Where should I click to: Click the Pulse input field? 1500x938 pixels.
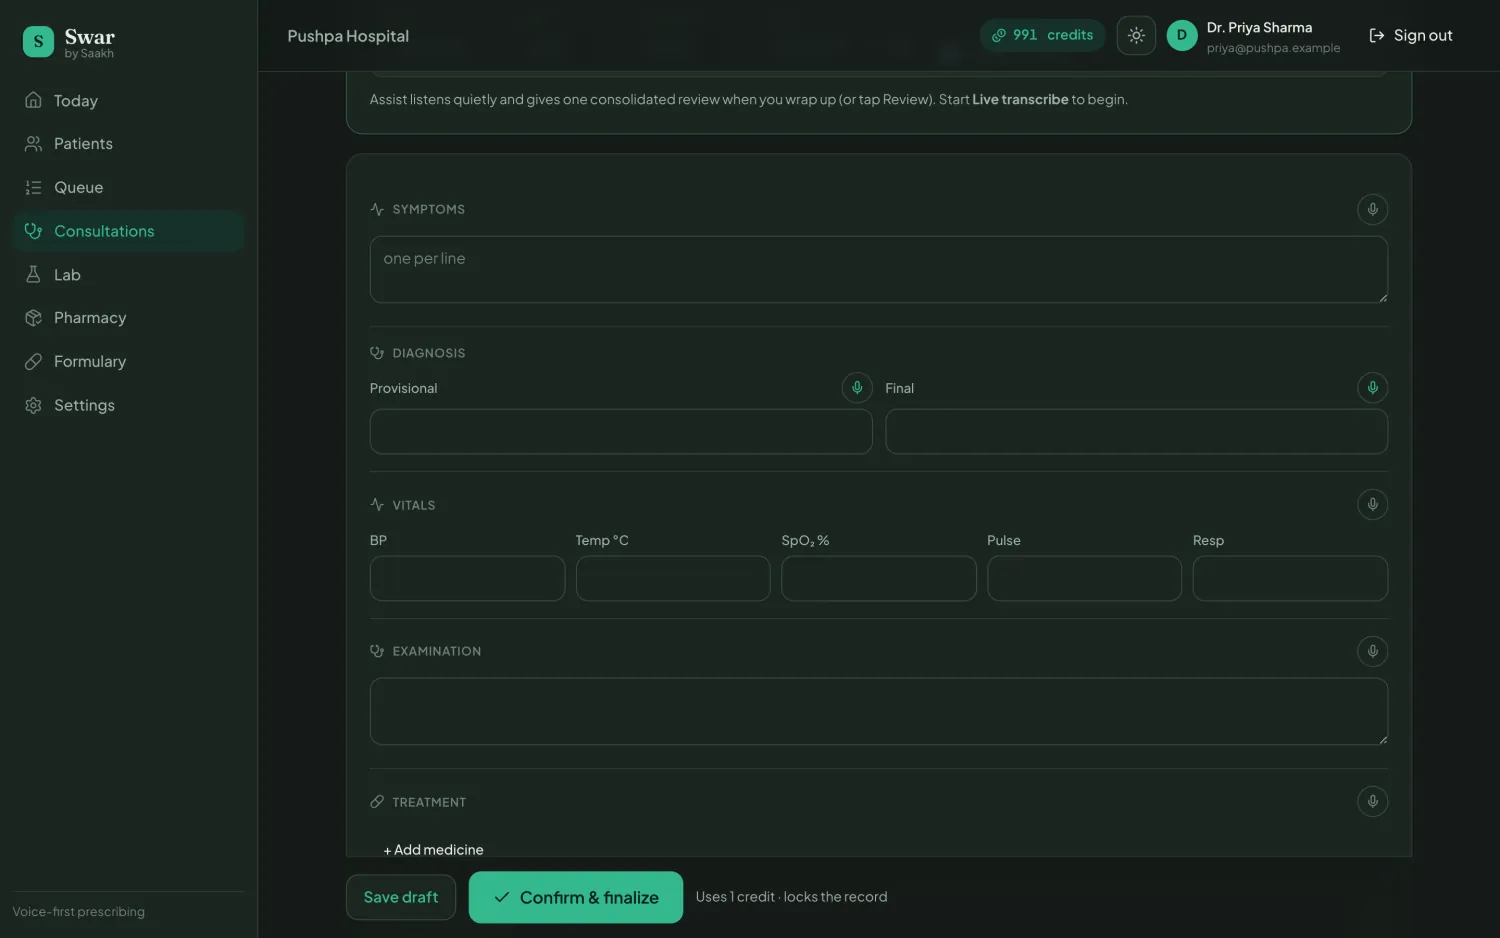[1084, 578]
